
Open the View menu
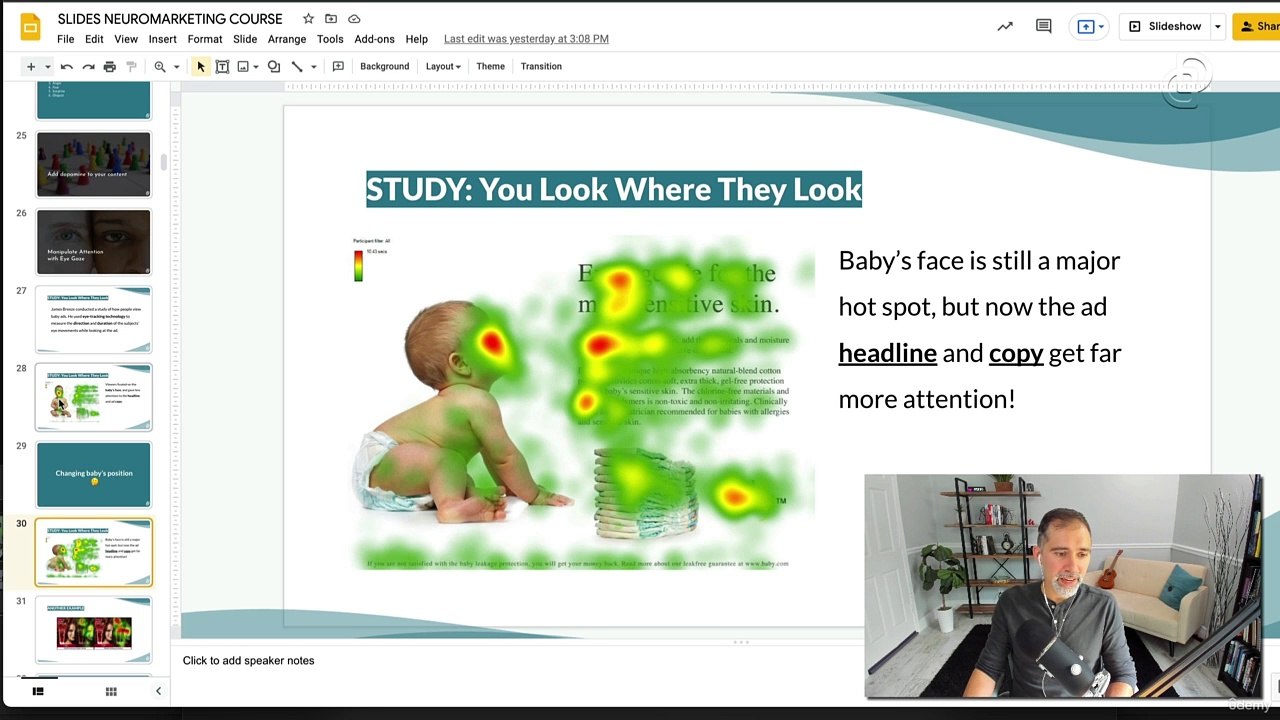pyautogui.click(x=126, y=39)
